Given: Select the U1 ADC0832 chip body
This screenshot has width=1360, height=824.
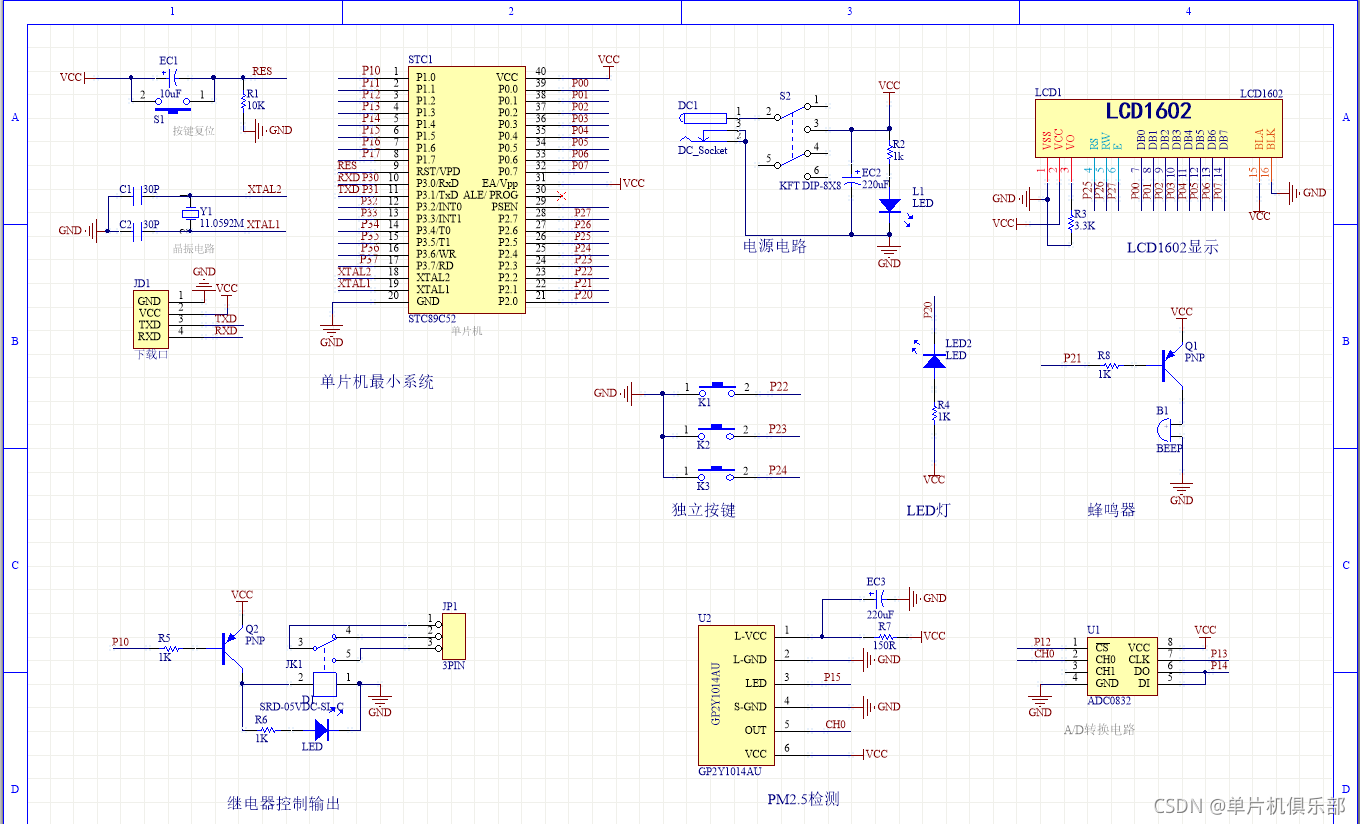Looking at the screenshot, I should coord(1122,665).
